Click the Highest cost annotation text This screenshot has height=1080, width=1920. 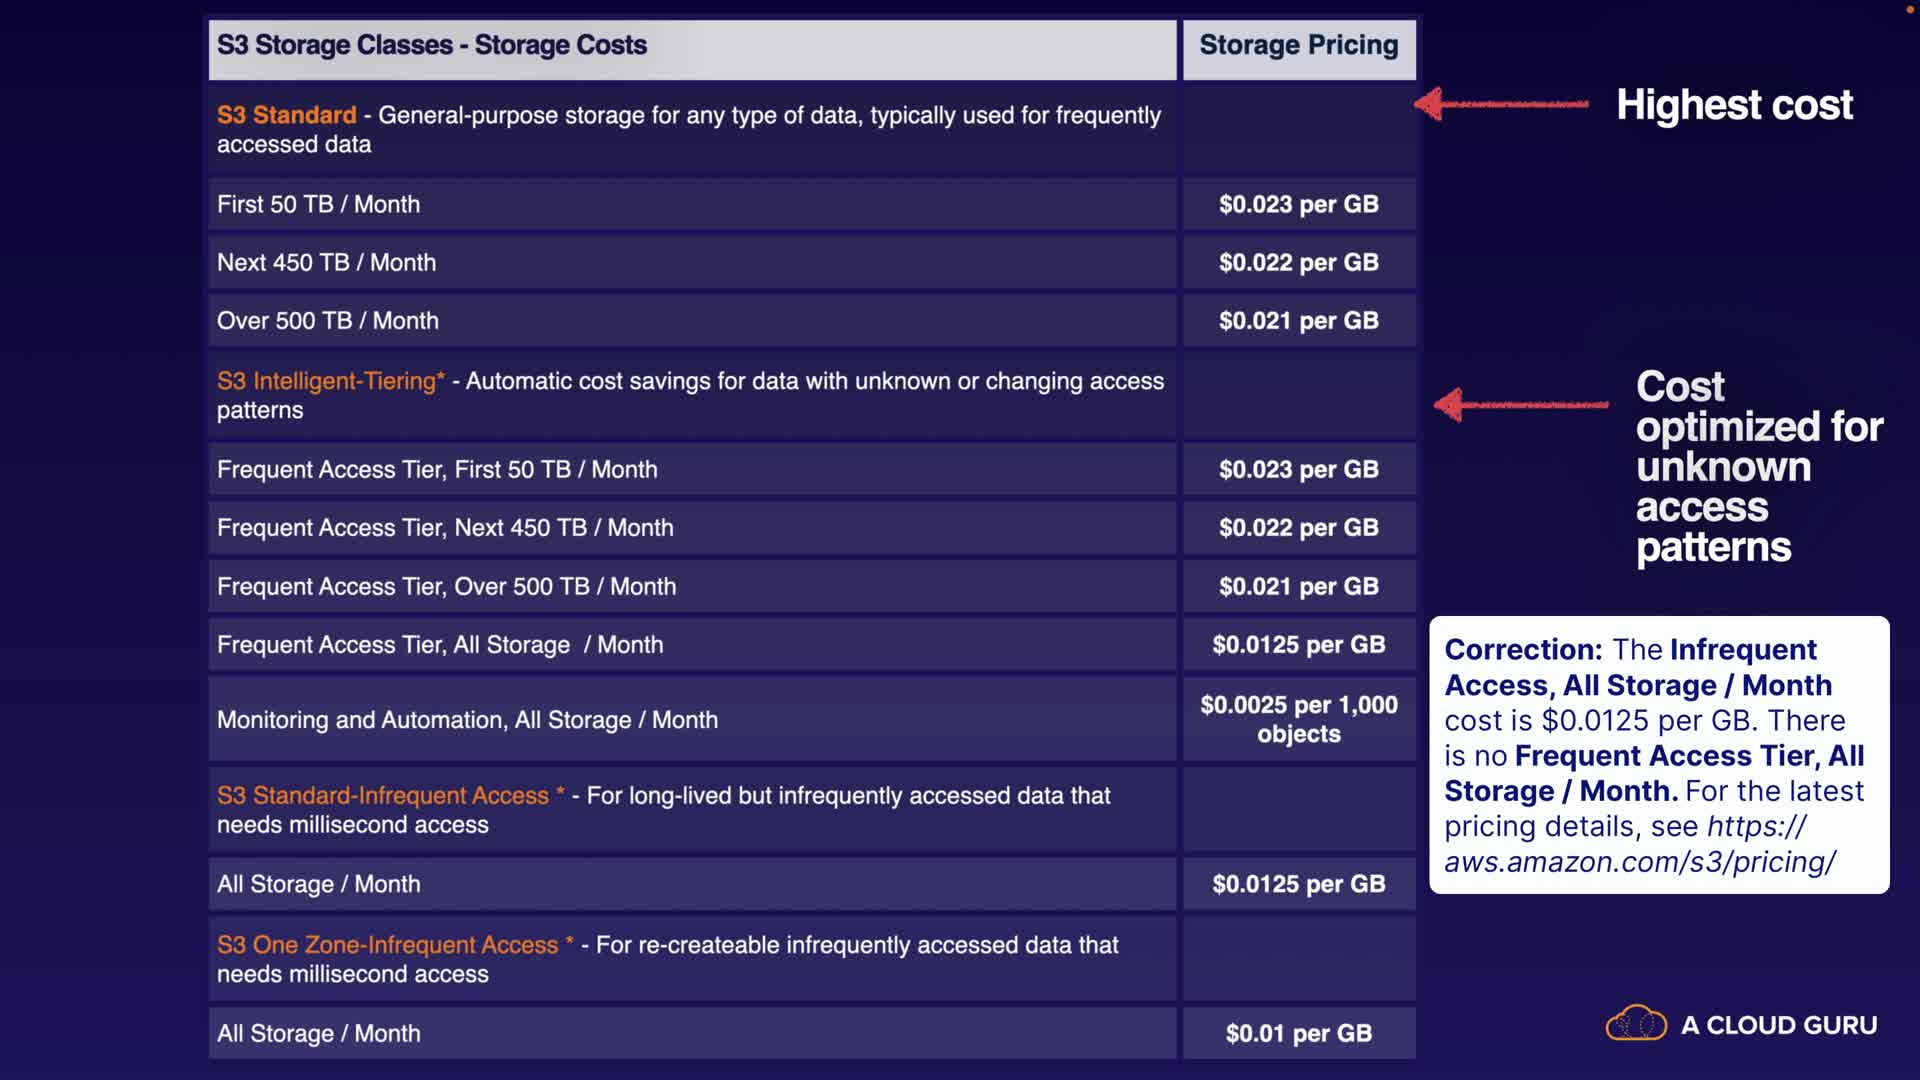click(1734, 105)
